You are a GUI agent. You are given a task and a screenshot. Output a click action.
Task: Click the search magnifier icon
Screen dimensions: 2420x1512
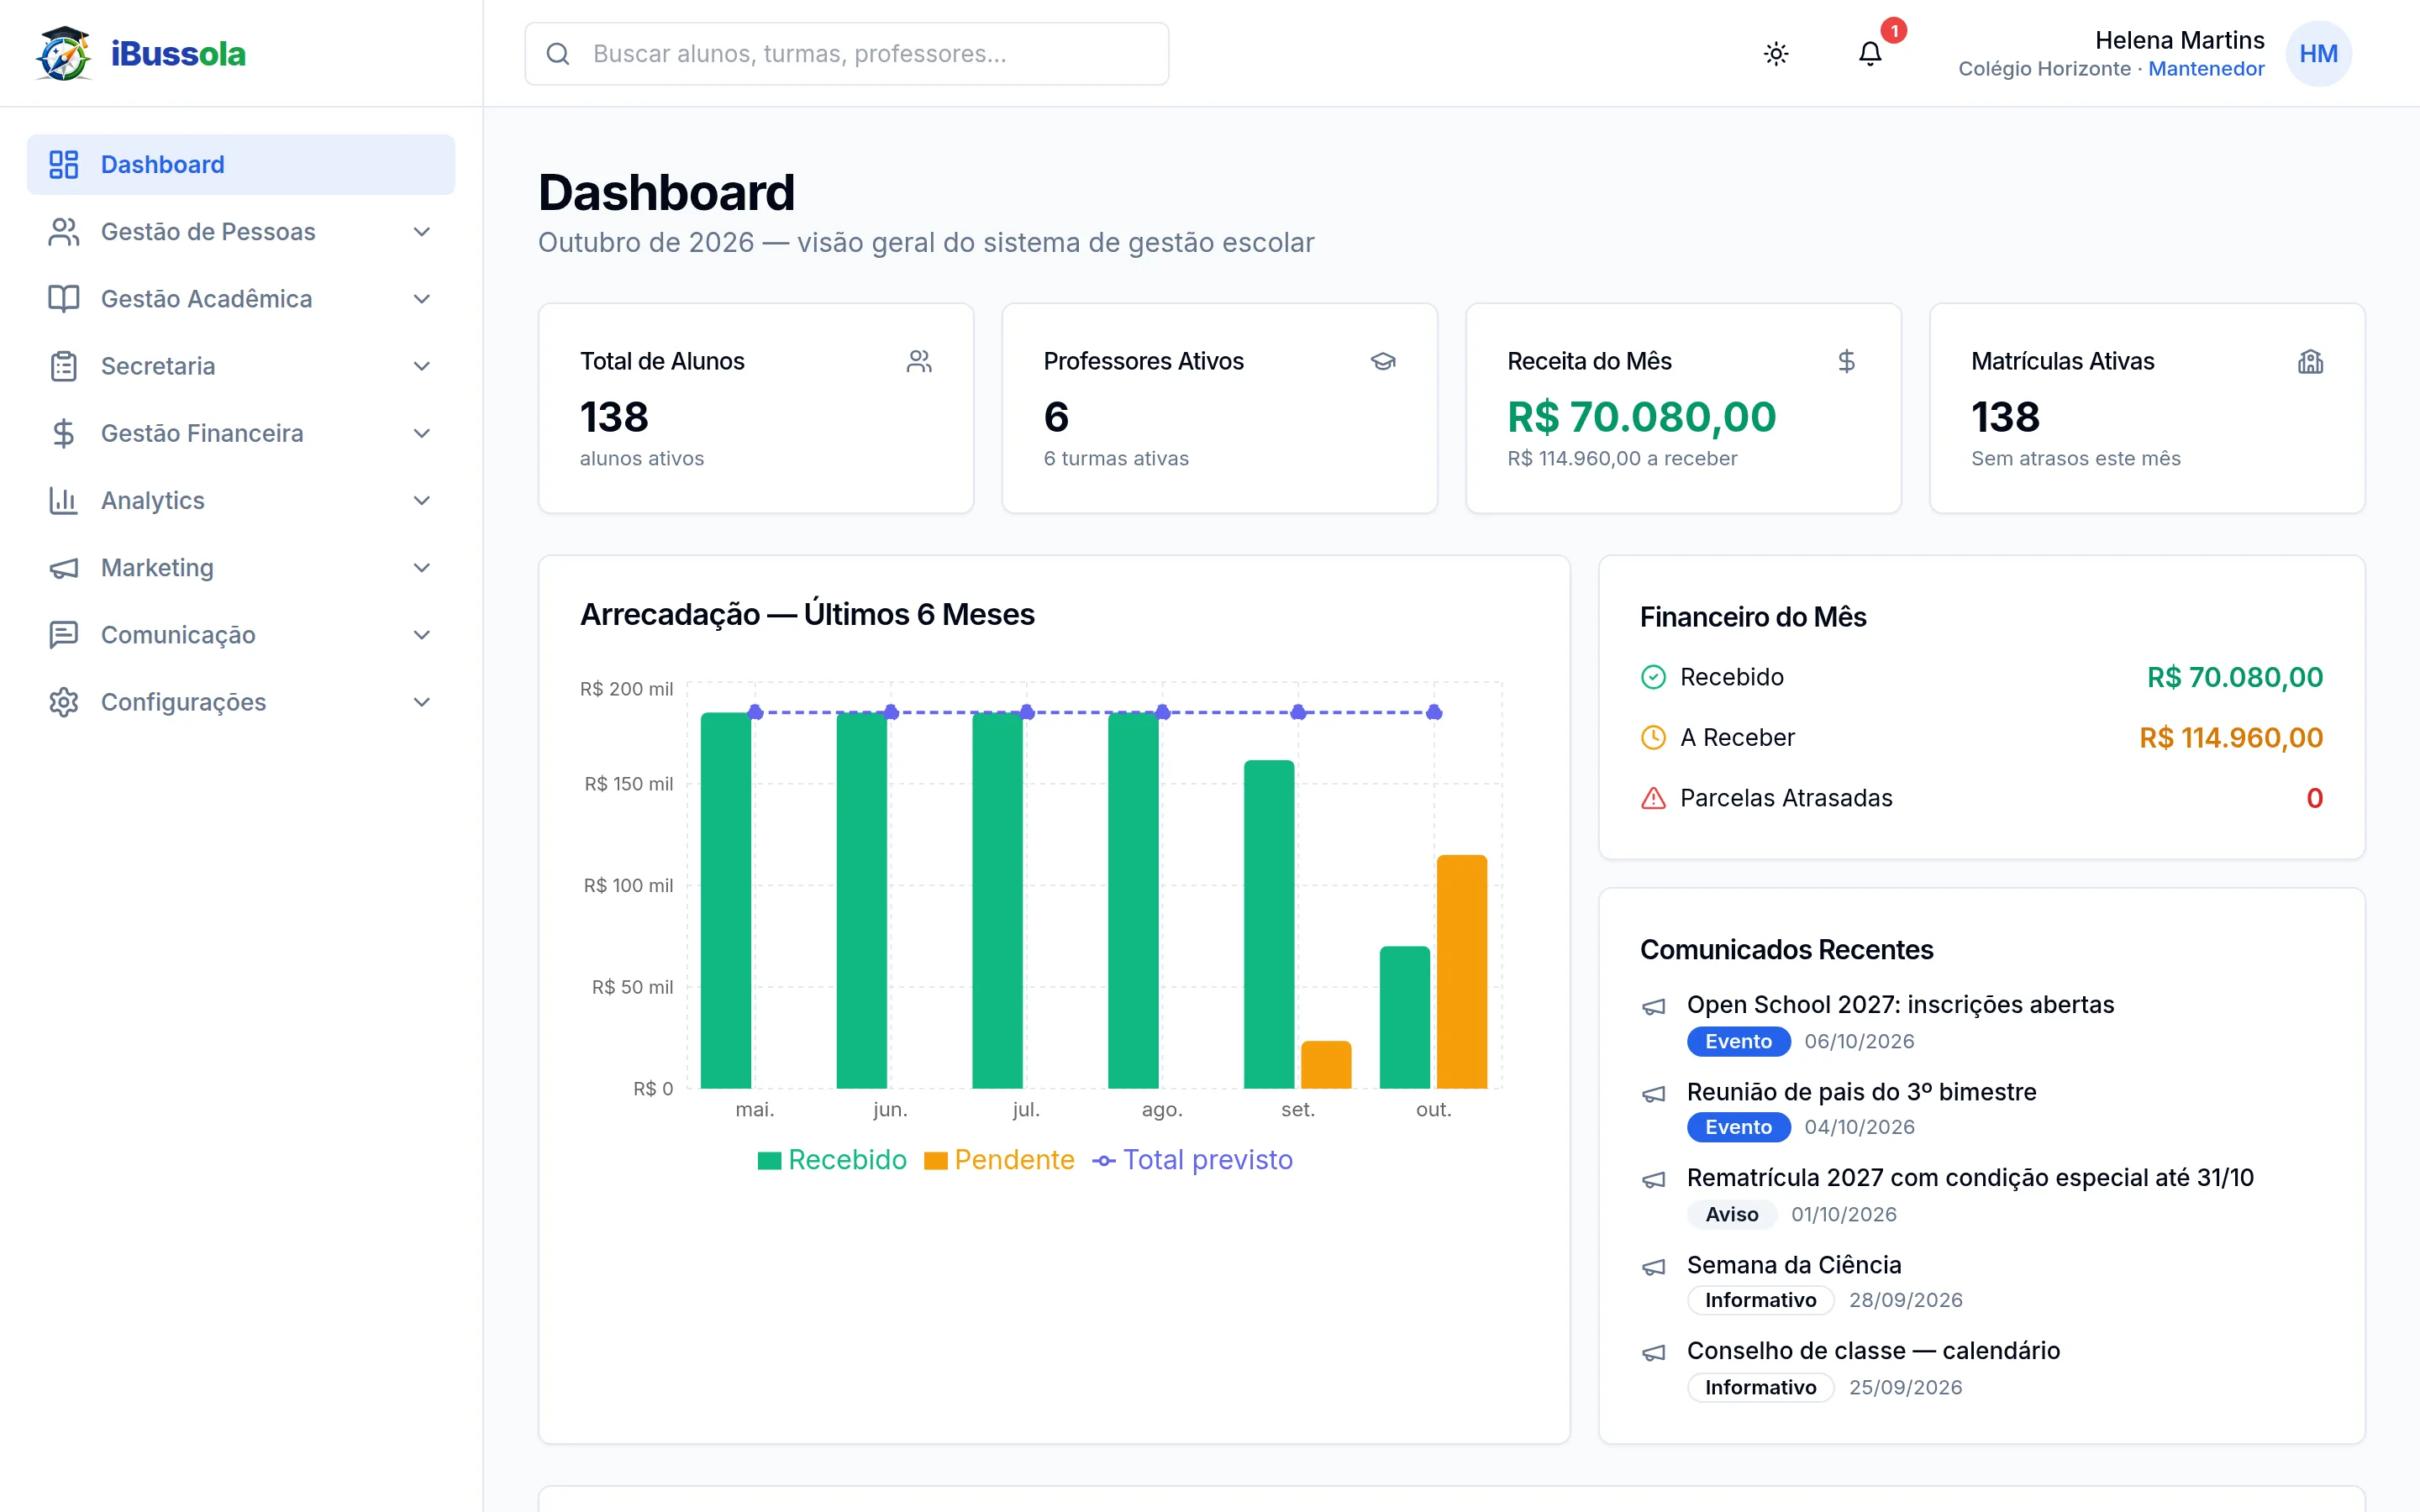tap(558, 54)
